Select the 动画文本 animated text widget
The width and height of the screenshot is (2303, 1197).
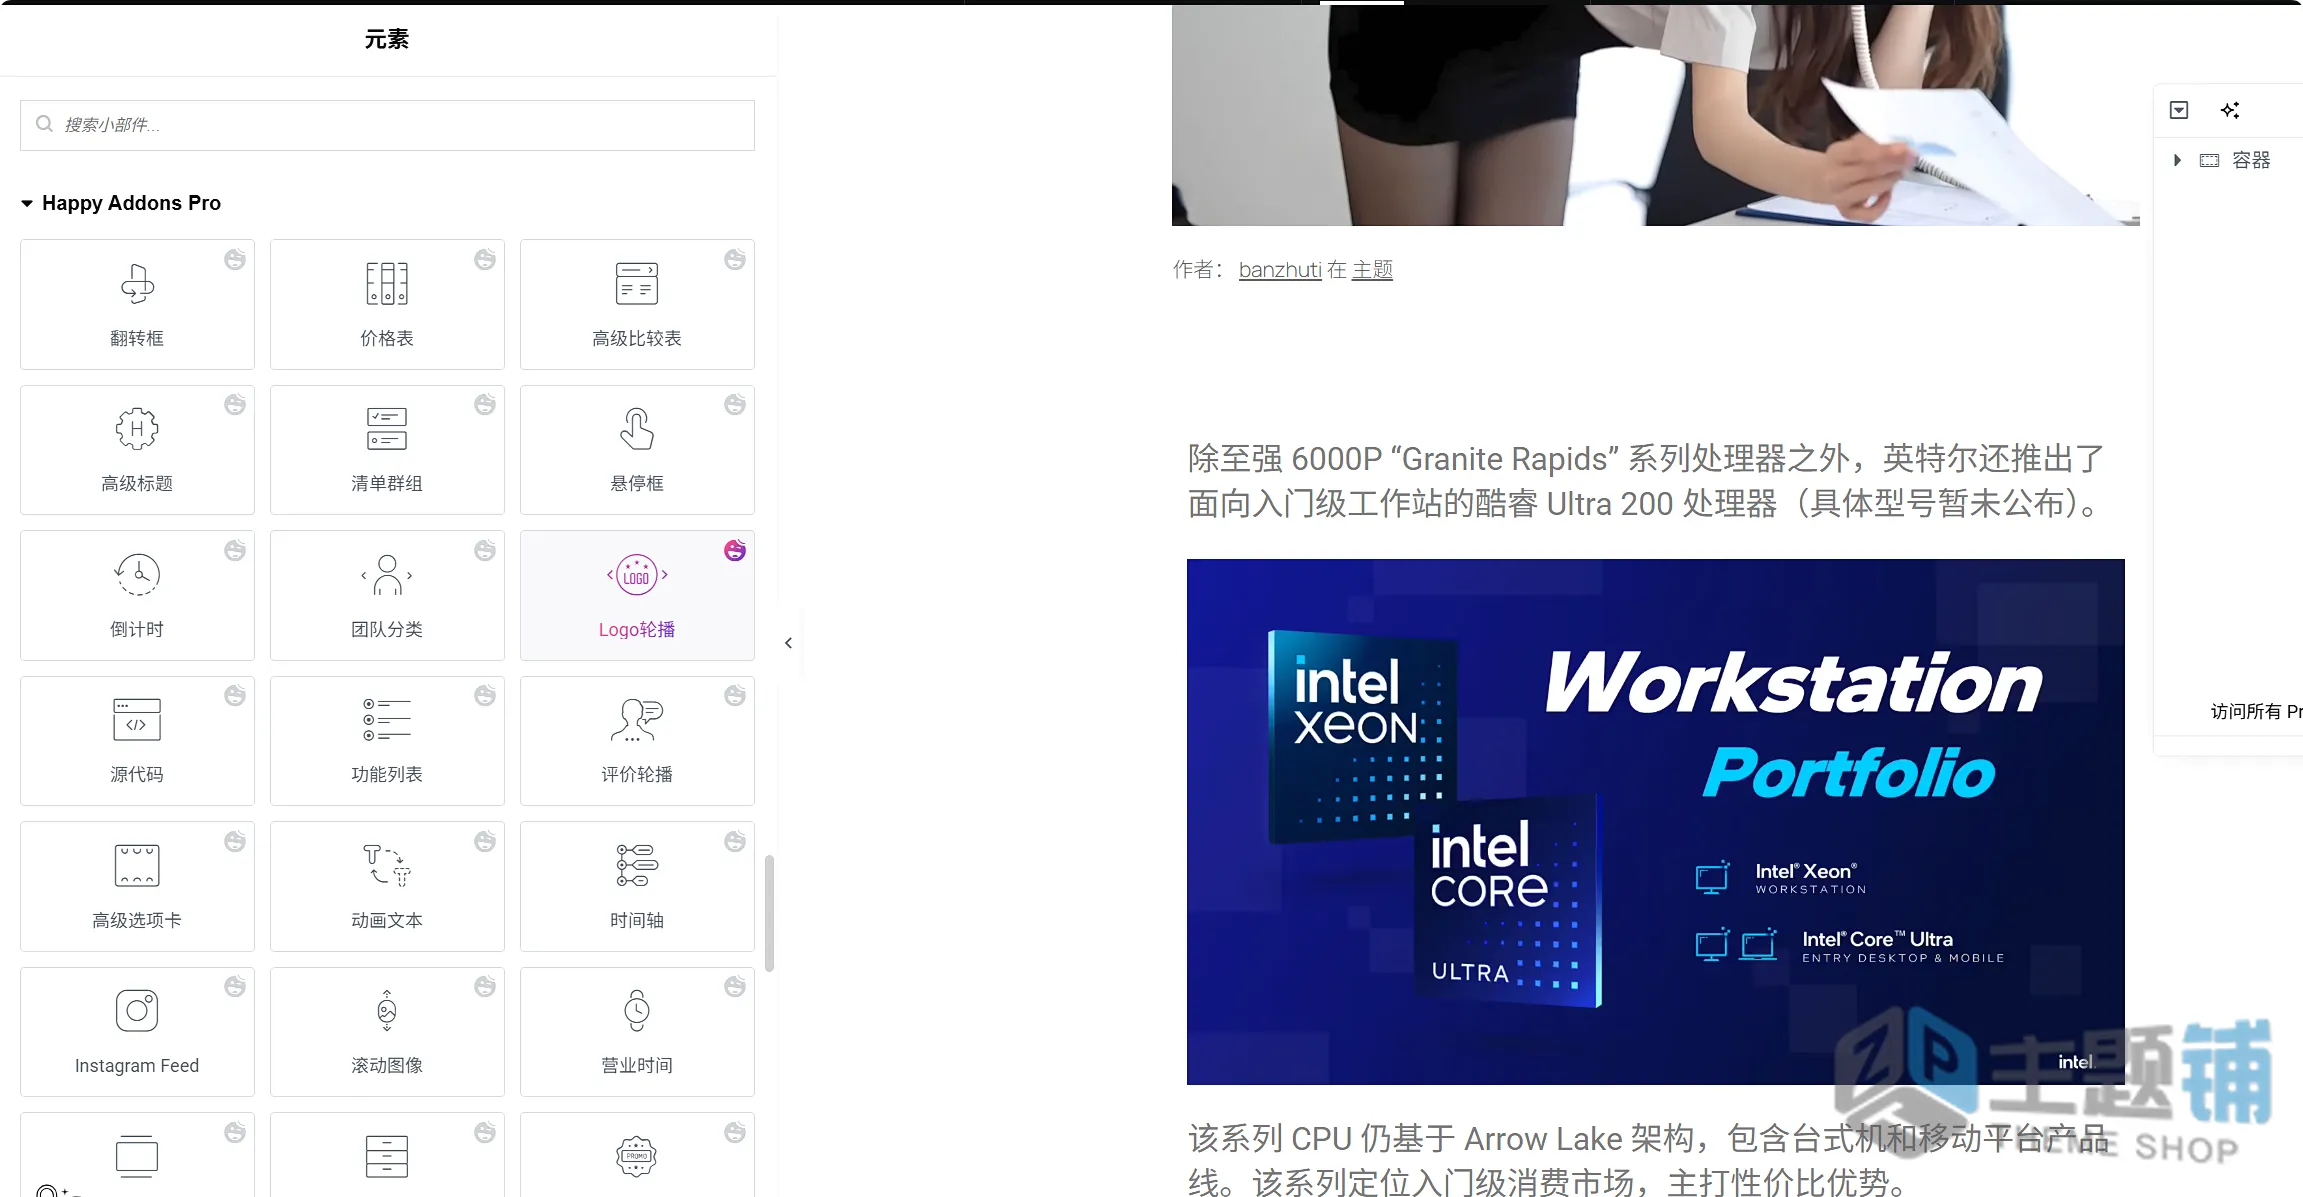pyautogui.click(x=387, y=886)
